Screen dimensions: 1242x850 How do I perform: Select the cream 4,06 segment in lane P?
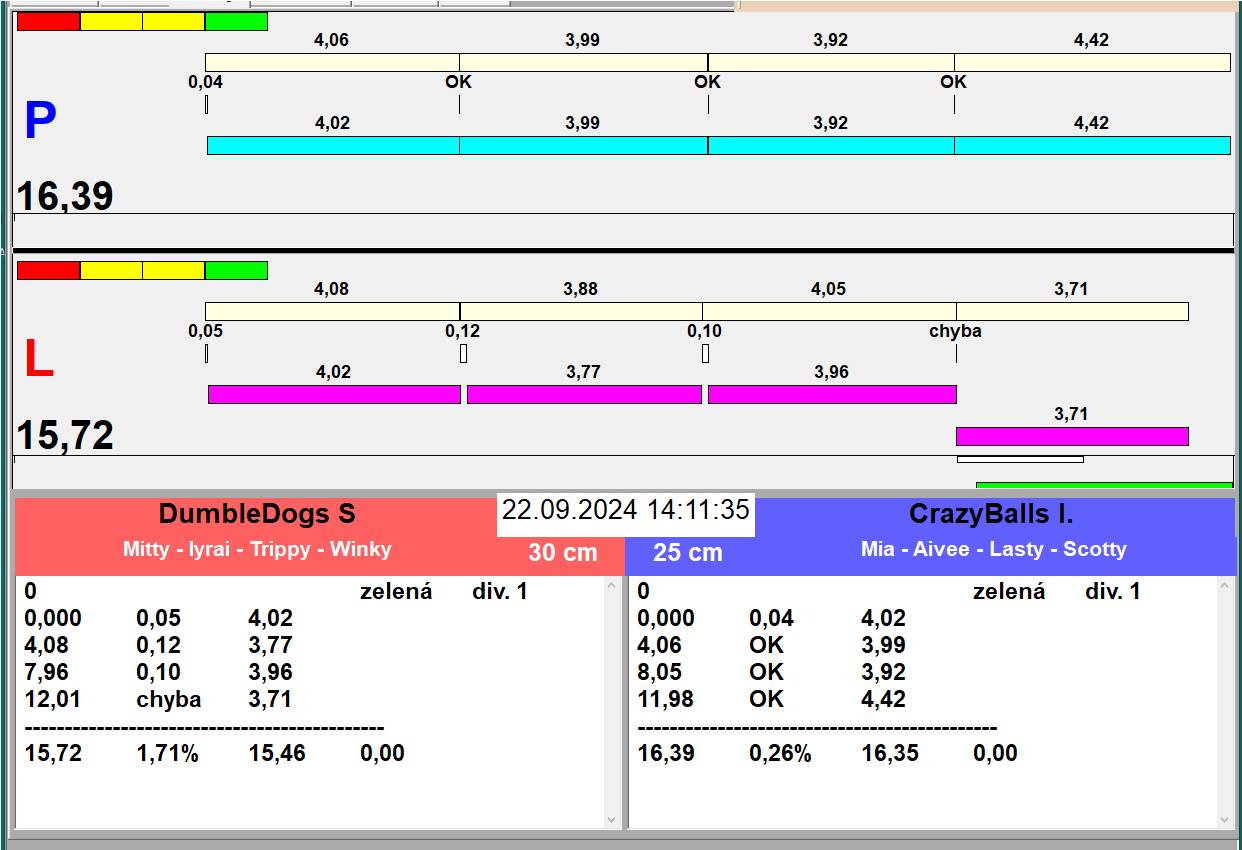point(332,62)
